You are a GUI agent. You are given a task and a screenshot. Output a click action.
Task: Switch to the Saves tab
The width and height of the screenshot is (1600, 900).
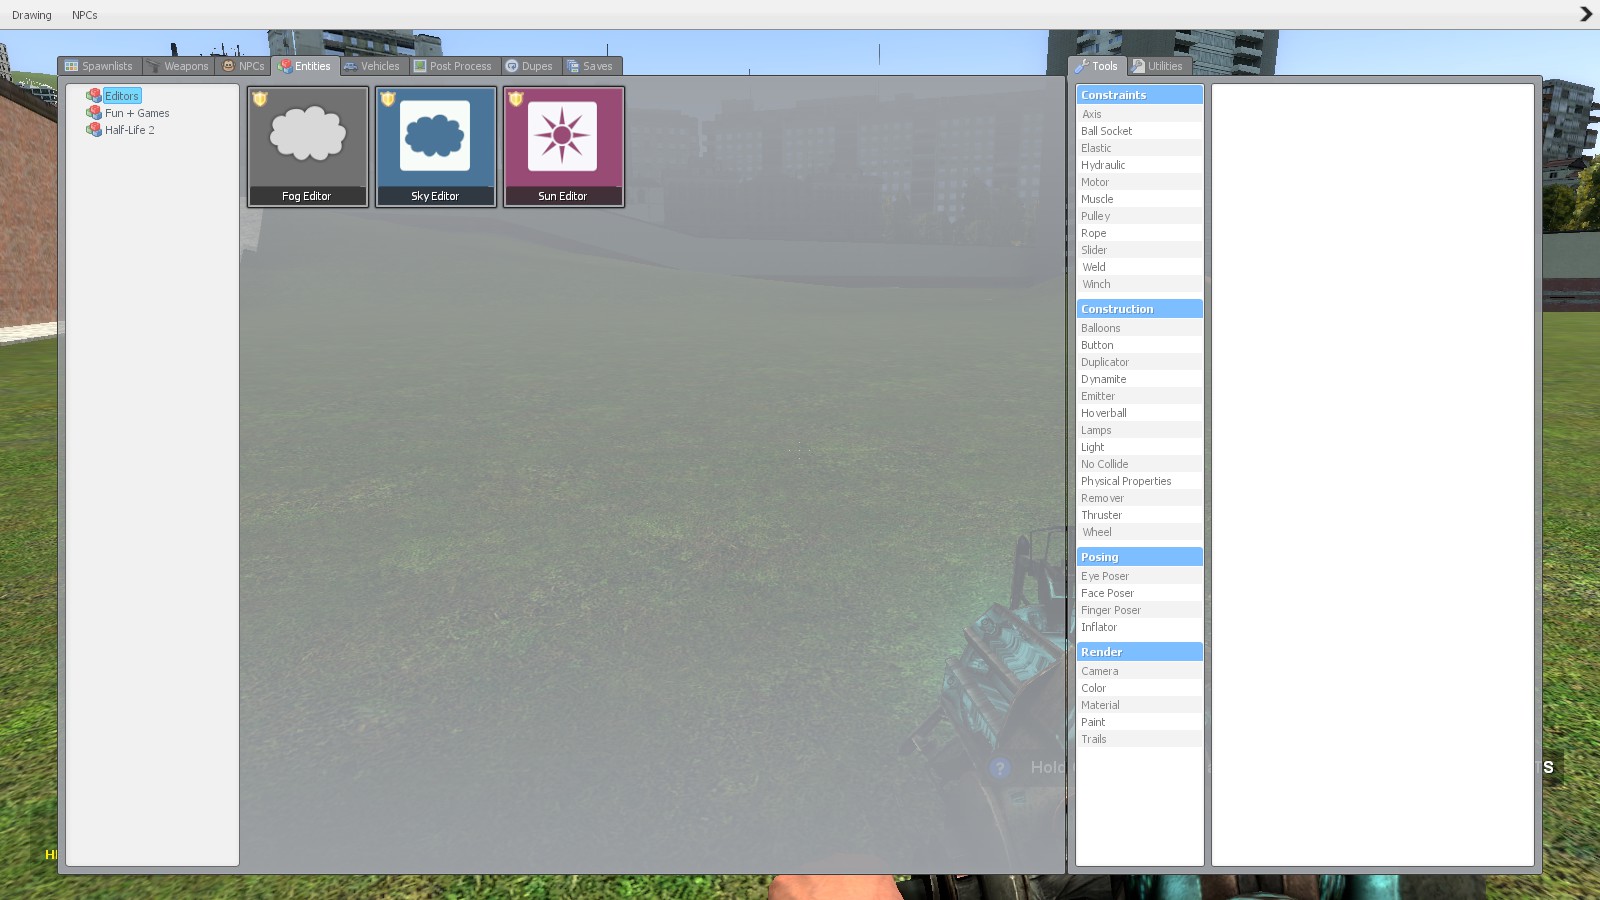(591, 66)
